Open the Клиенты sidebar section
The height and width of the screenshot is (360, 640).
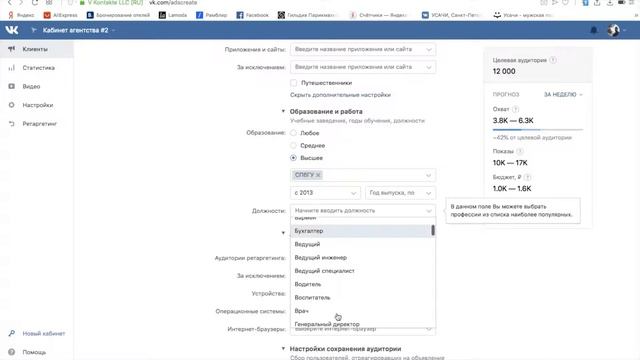pos(37,49)
